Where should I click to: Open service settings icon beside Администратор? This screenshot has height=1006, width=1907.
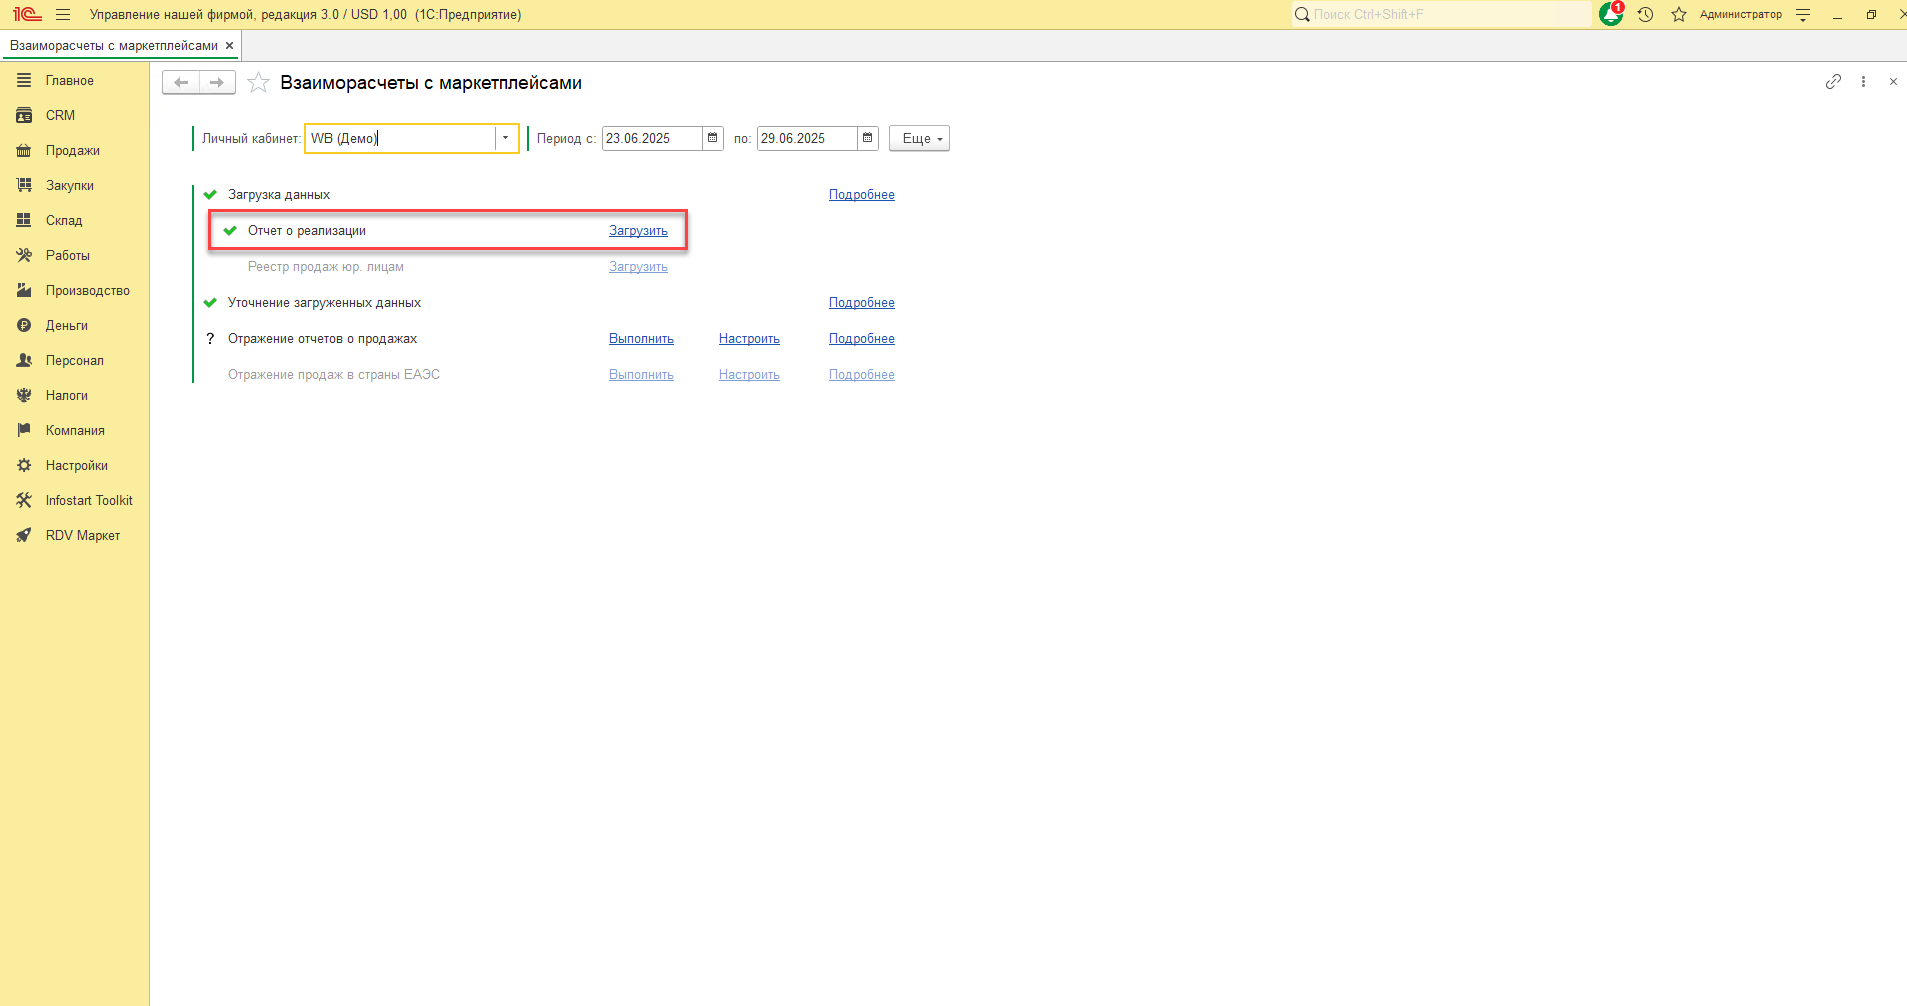pyautogui.click(x=1803, y=15)
